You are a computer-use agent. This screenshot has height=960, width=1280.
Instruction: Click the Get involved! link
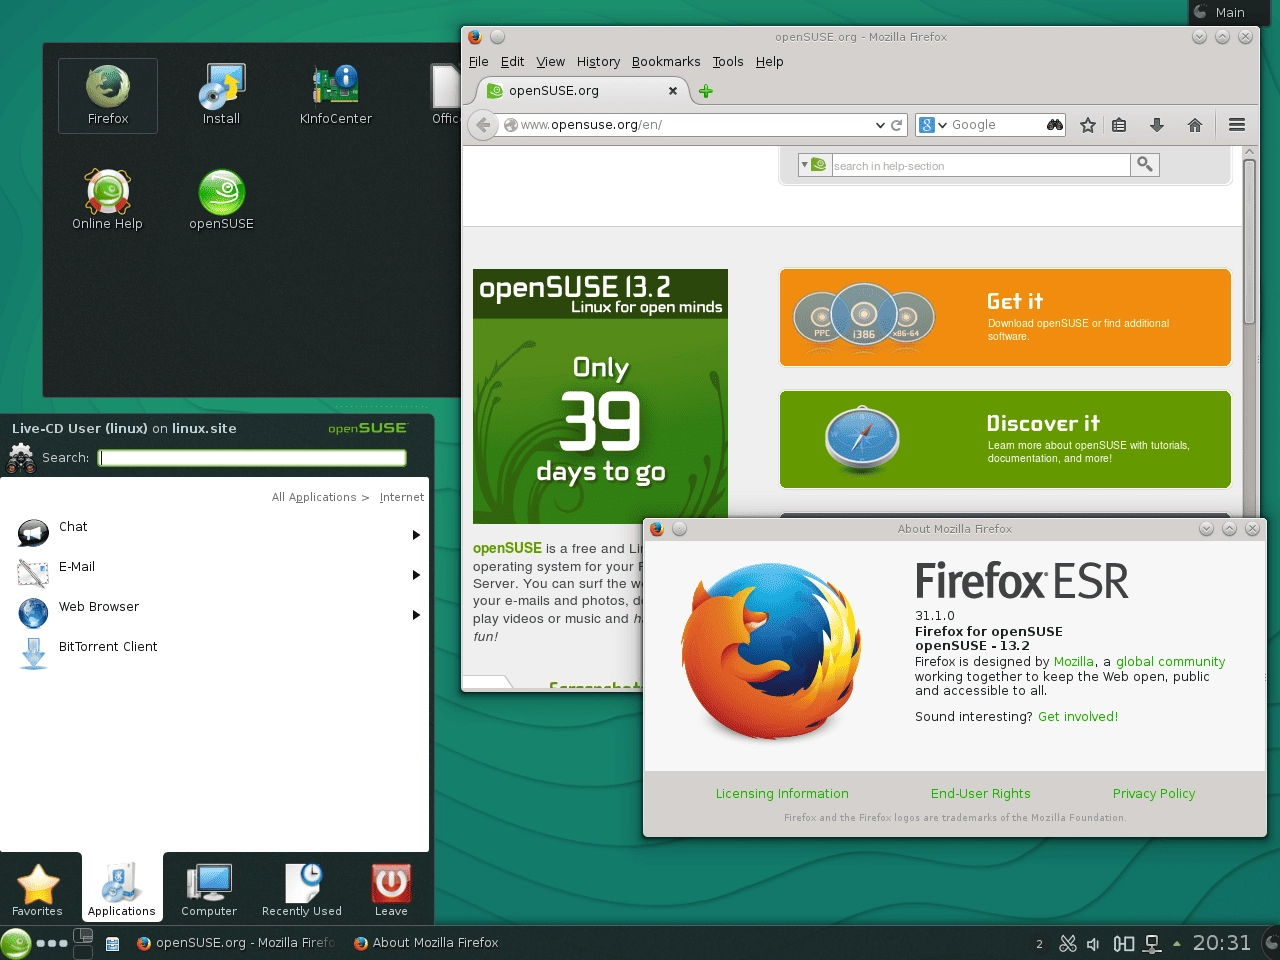[1078, 717]
